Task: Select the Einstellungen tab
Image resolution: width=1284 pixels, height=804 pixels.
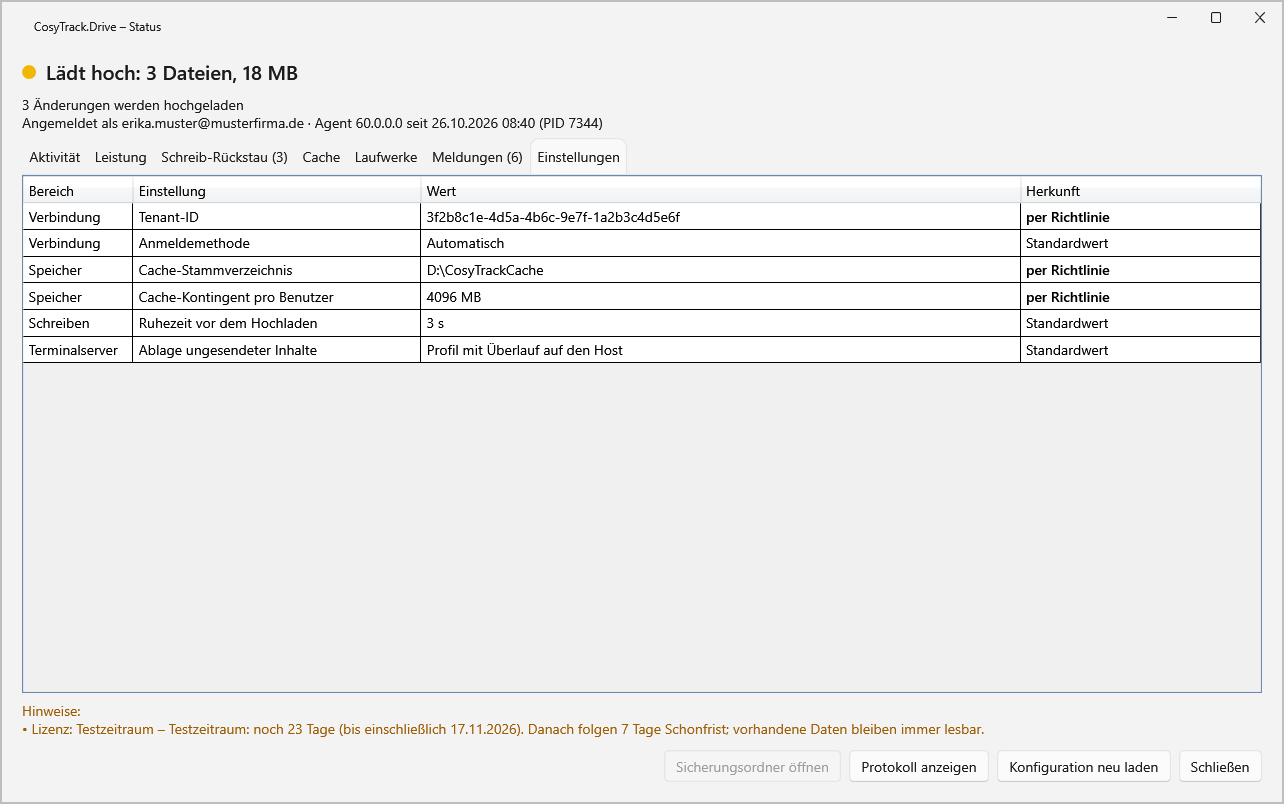Action: 578,157
